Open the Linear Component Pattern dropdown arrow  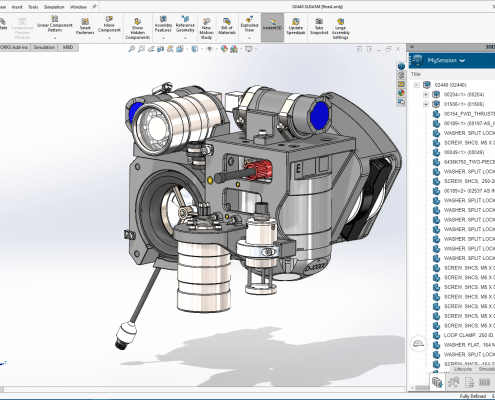(x=55, y=38)
